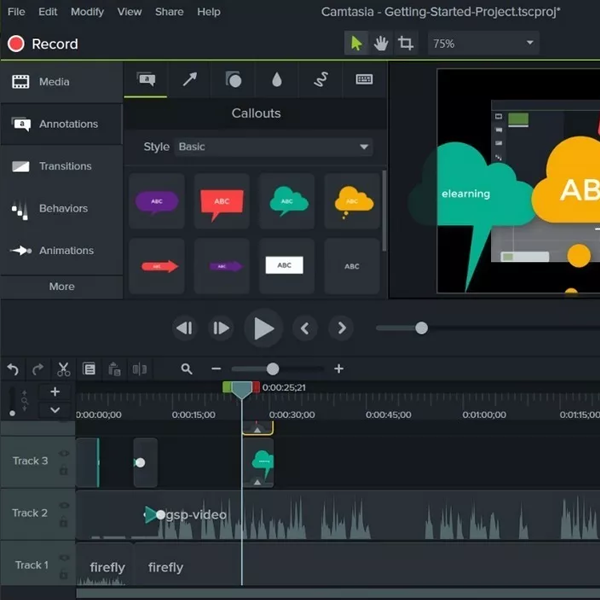The width and height of the screenshot is (600, 600).
Task: Click the Cut scissors icon on timeline
Action: point(63,369)
